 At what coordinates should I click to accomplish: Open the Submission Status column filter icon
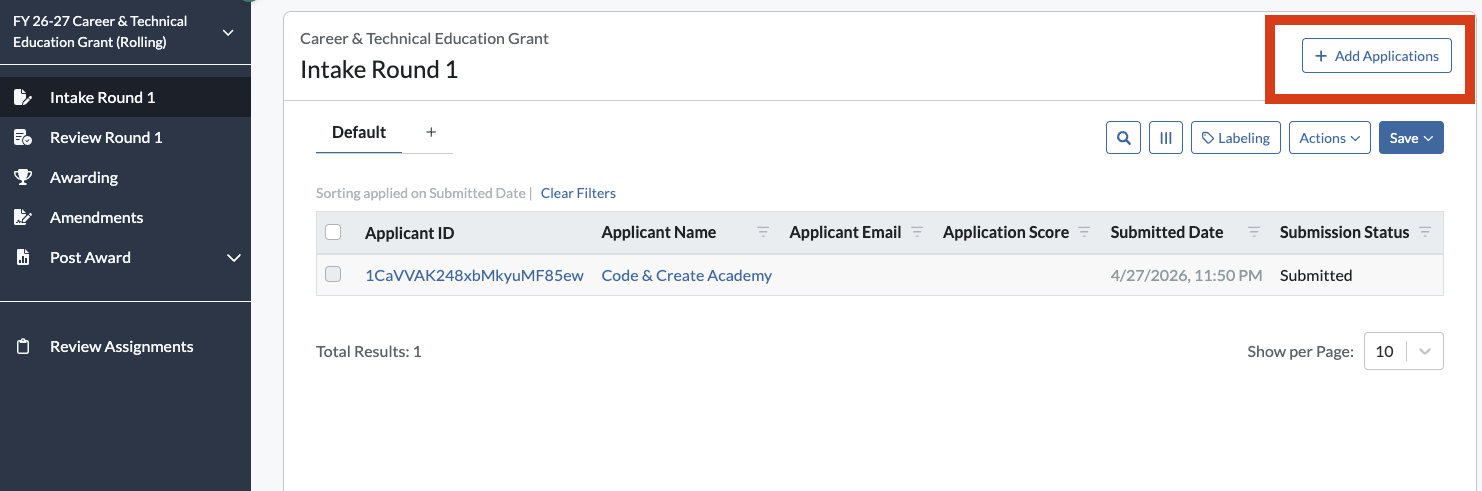click(1425, 232)
